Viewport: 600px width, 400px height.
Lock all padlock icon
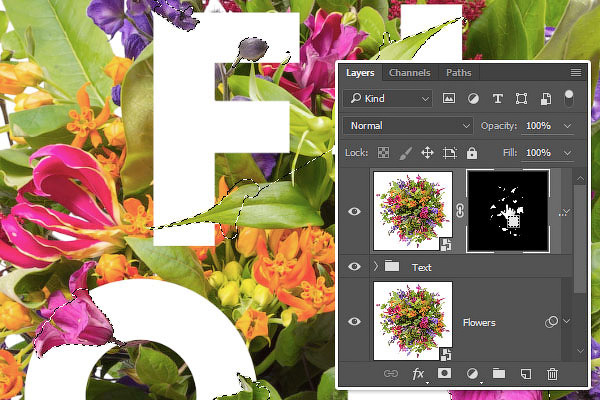(472, 153)
